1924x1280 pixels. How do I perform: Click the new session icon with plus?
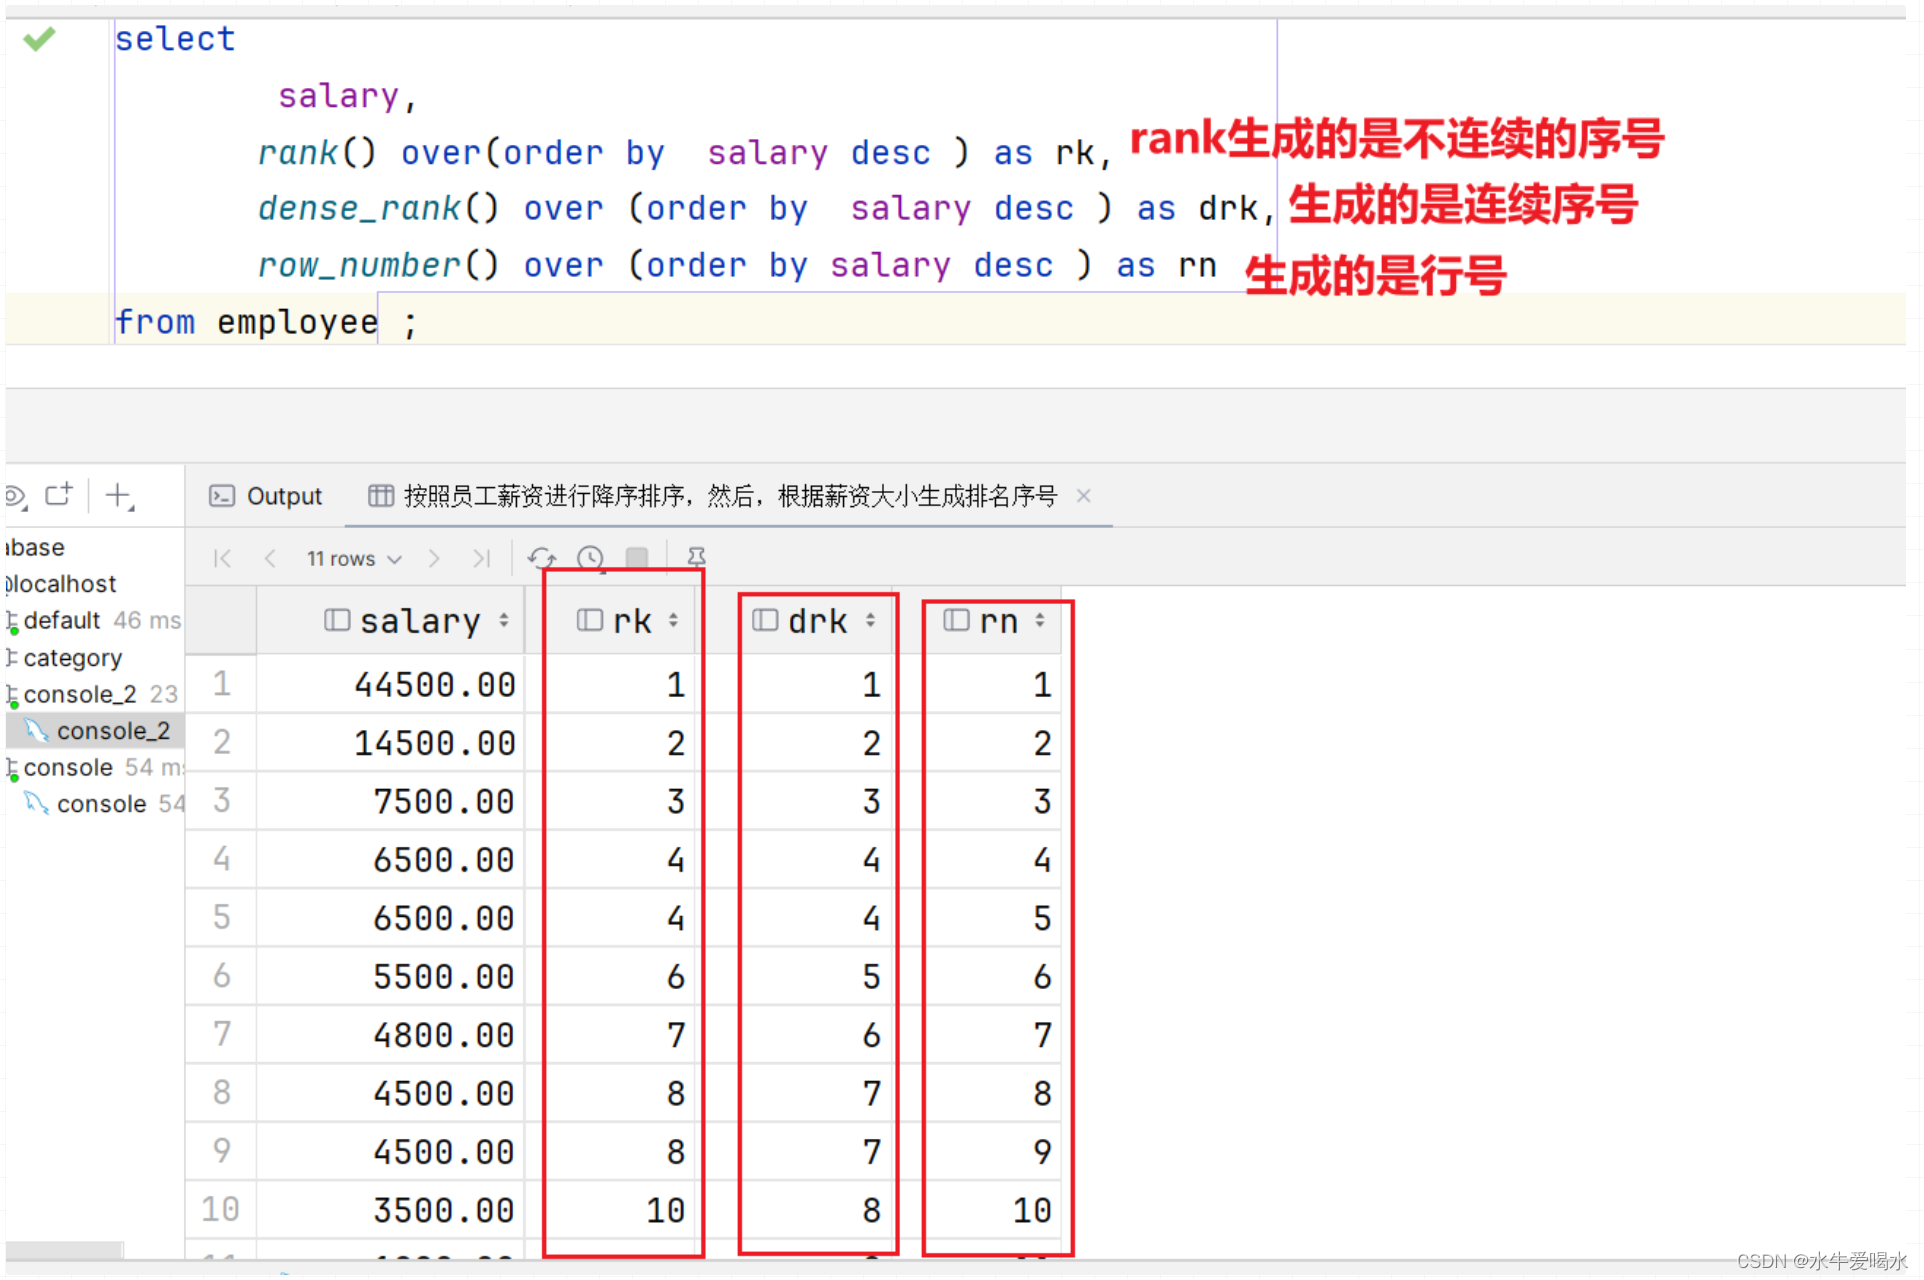(59, 494)
